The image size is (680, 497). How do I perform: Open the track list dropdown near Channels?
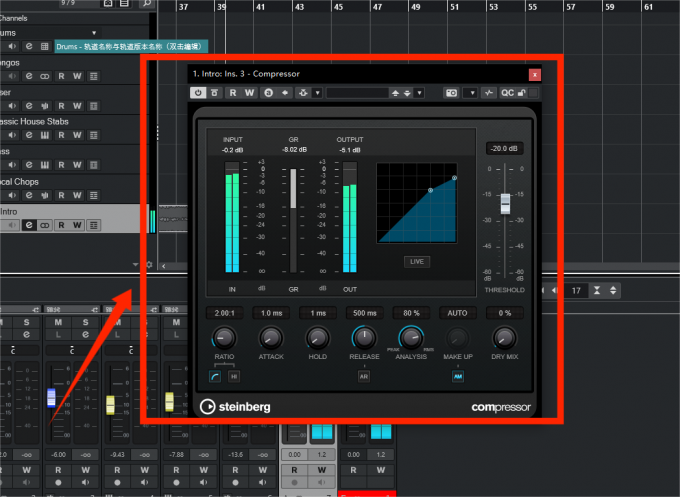[x=94, y=33]
